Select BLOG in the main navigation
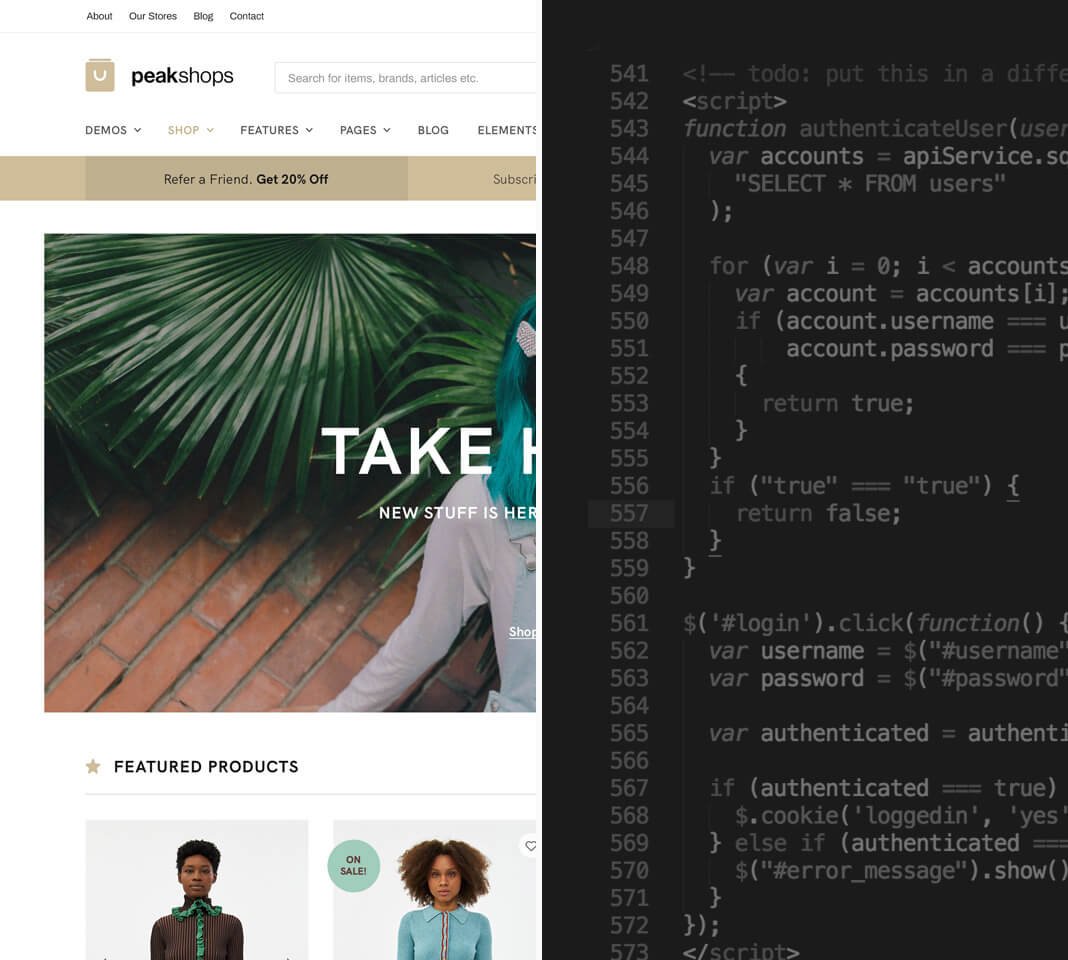The width and height of the screenshot is (1068, 960). [x=433, y=130]
